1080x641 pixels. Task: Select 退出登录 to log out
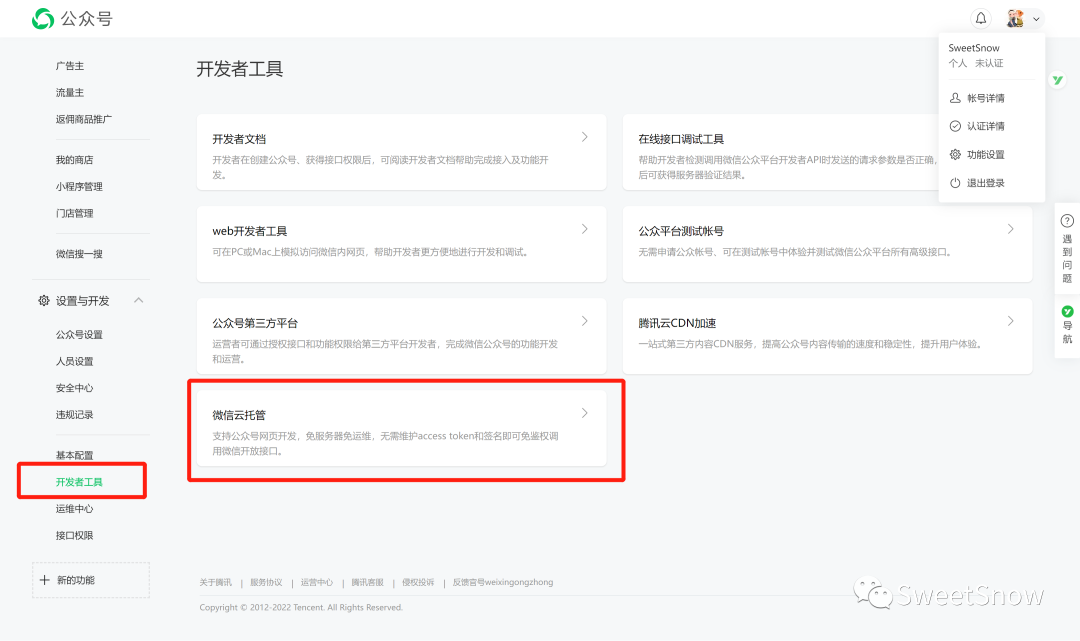[x=986, y=183]
